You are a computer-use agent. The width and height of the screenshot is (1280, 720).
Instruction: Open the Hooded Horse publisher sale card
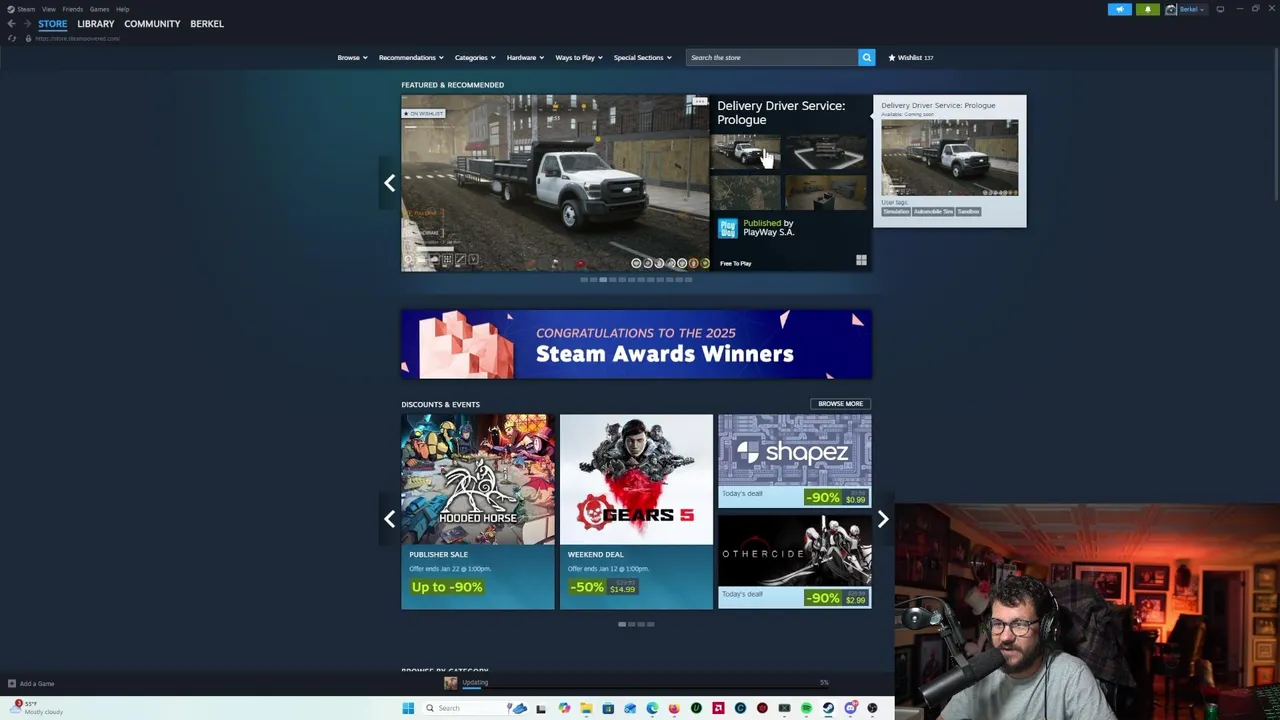coord(477,512)
